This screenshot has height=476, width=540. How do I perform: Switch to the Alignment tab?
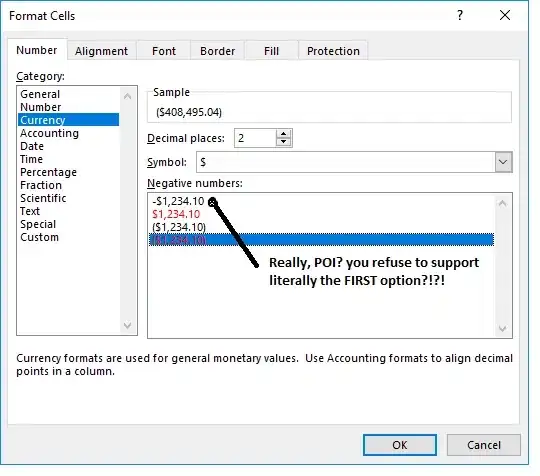click(x=102, y=51)
